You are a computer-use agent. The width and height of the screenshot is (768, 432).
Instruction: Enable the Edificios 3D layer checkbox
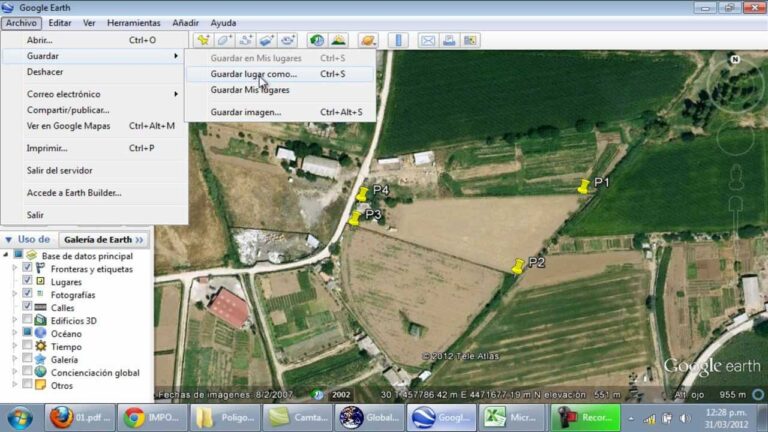pyautogui.click(x=27, y=320)
